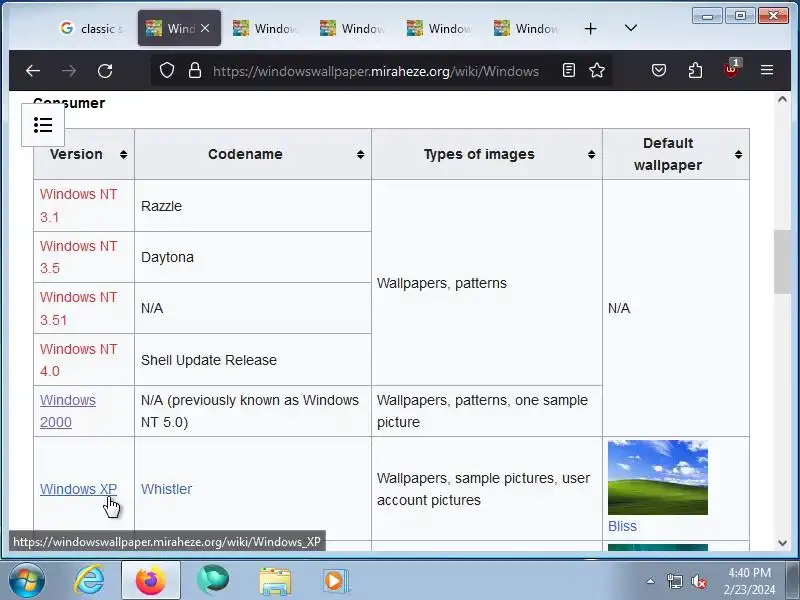Click the page scroll up arrow
Viewport: 800px width, 600px height.
782,100
